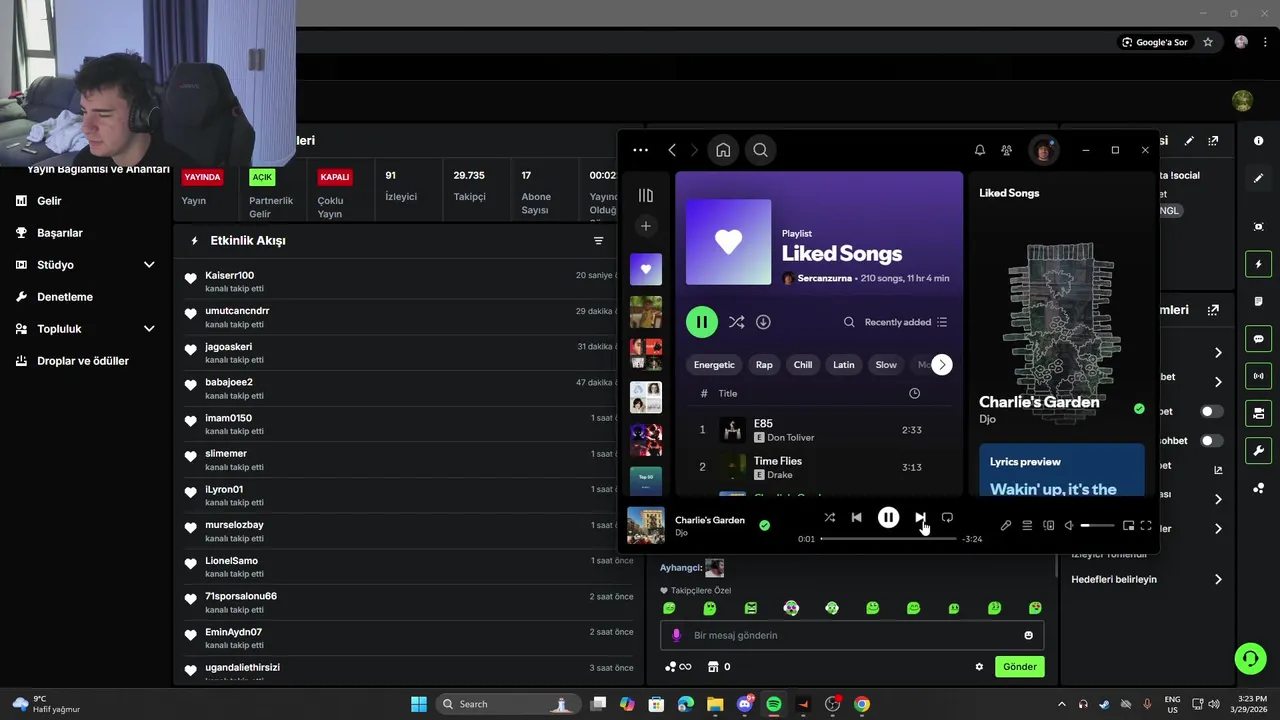Select the Latin filter chip
The height and width of the screenshot is (720, 1280).
pyautogui.click(x=844, y=365)
